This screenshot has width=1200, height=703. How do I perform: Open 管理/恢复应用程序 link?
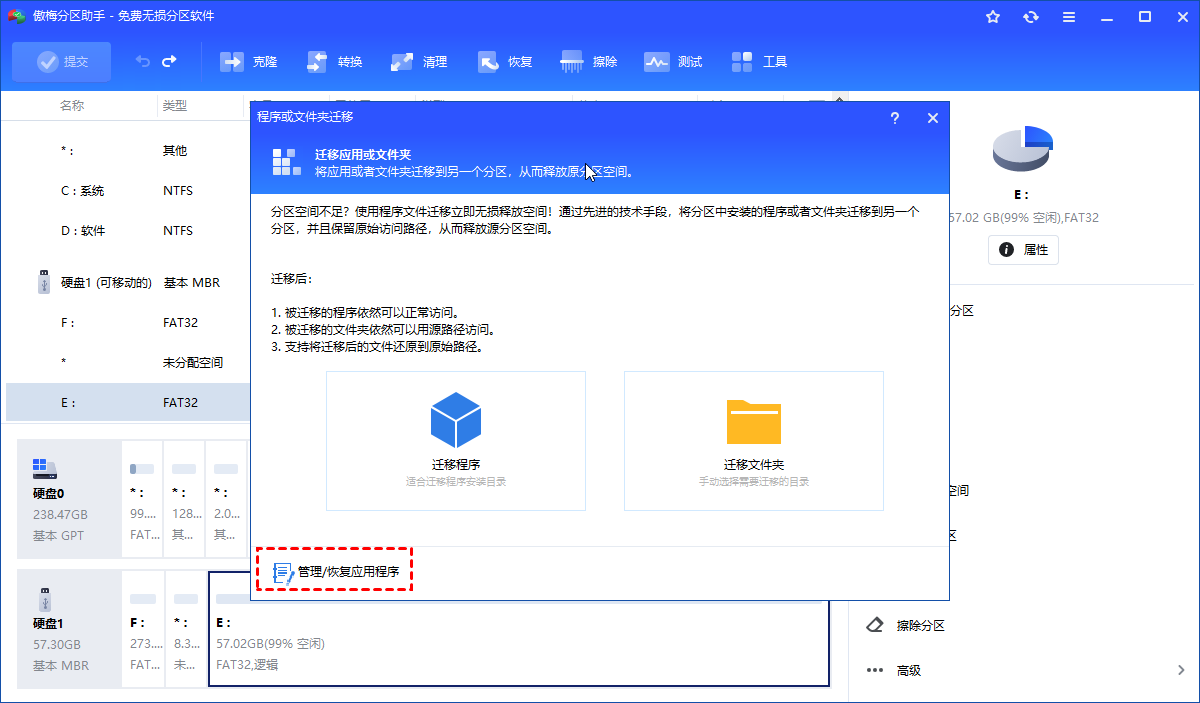click(x=336, y=573)
